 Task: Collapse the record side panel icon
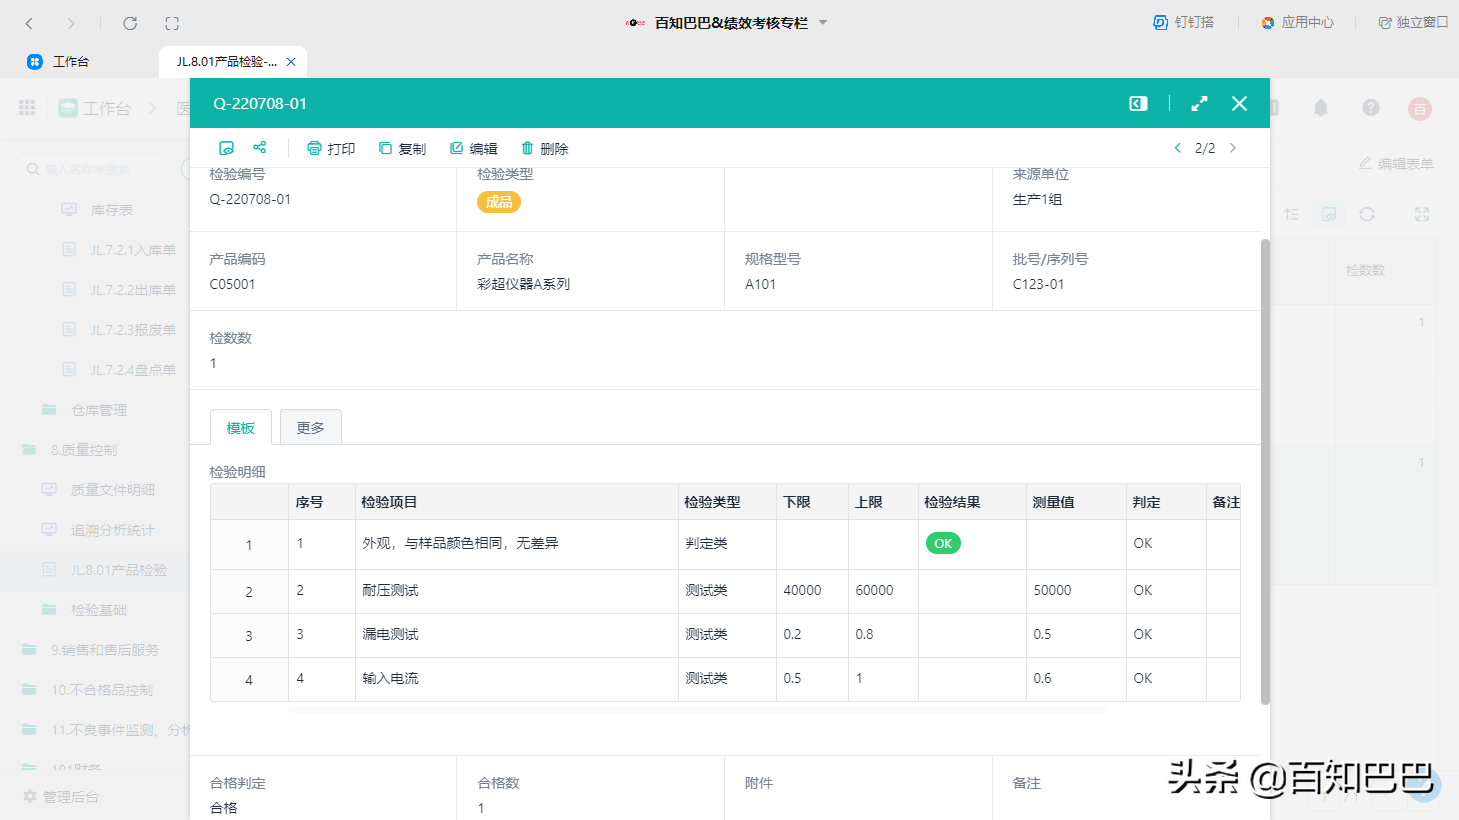pos(1138,103)
